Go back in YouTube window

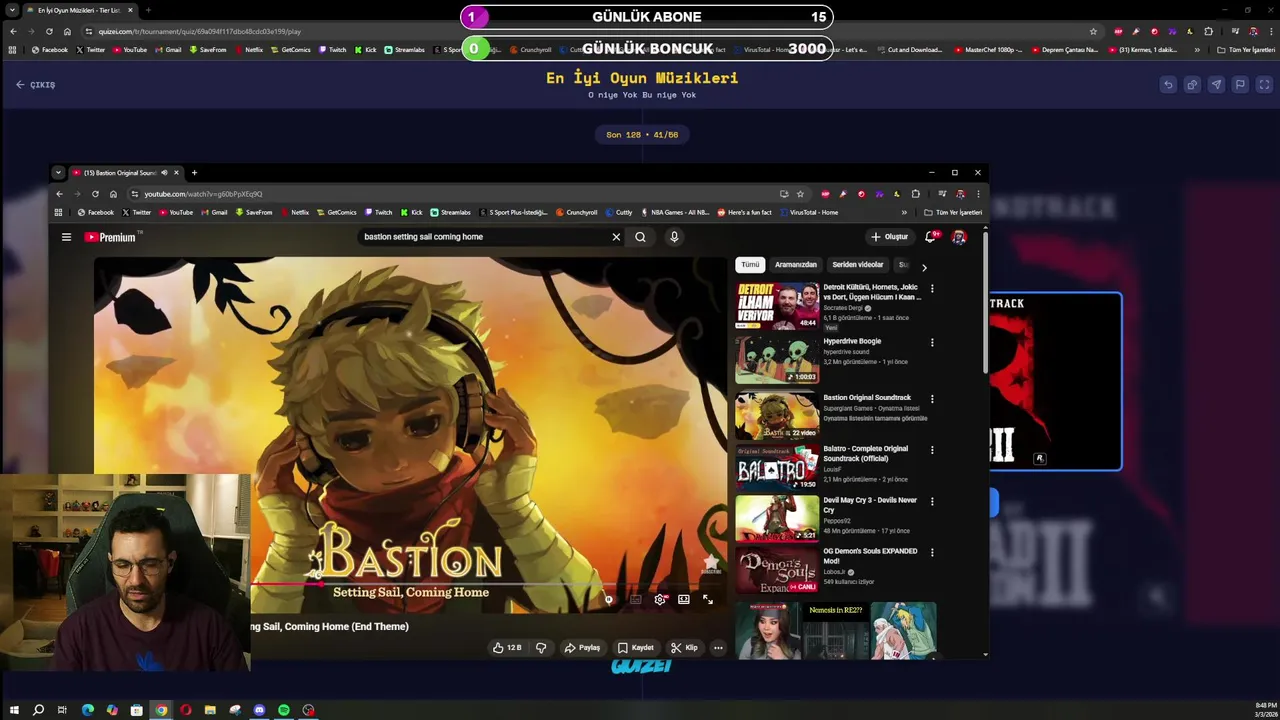click(x=59, y=194)
